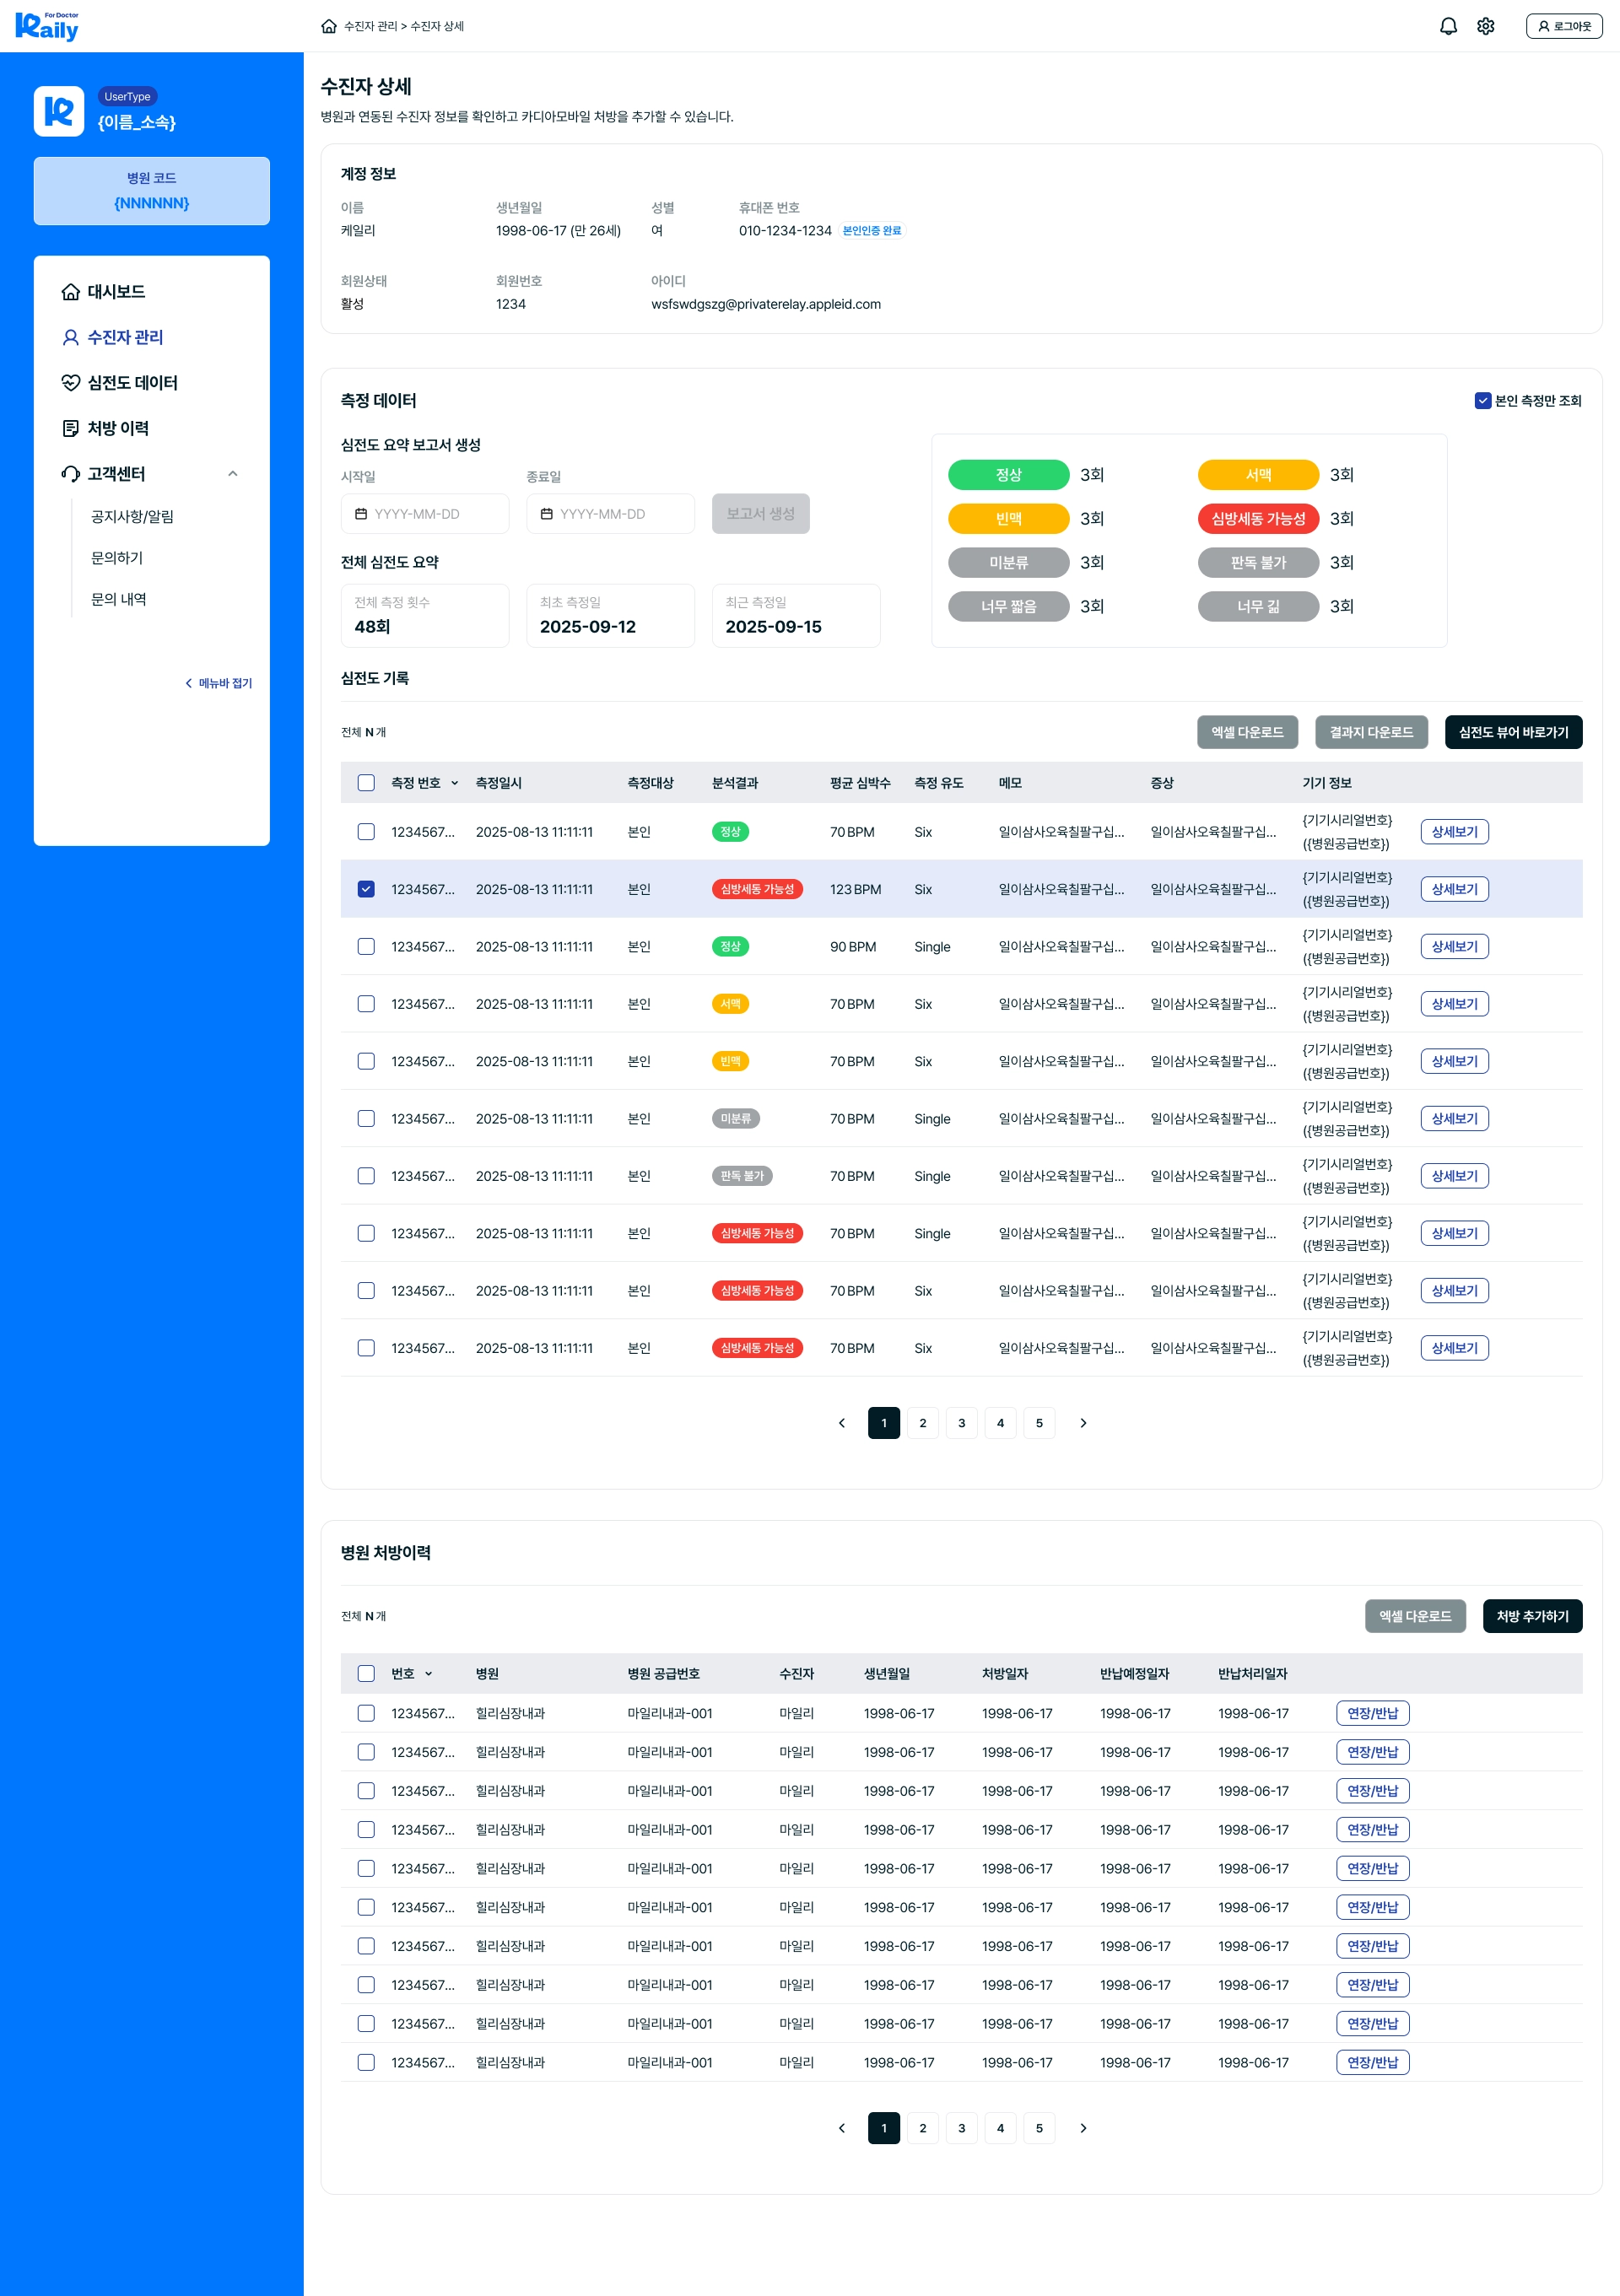1620x2296 pixels.
Task: Select 수진자 관리 in the sidebar
Action: [x=124, y=337]
